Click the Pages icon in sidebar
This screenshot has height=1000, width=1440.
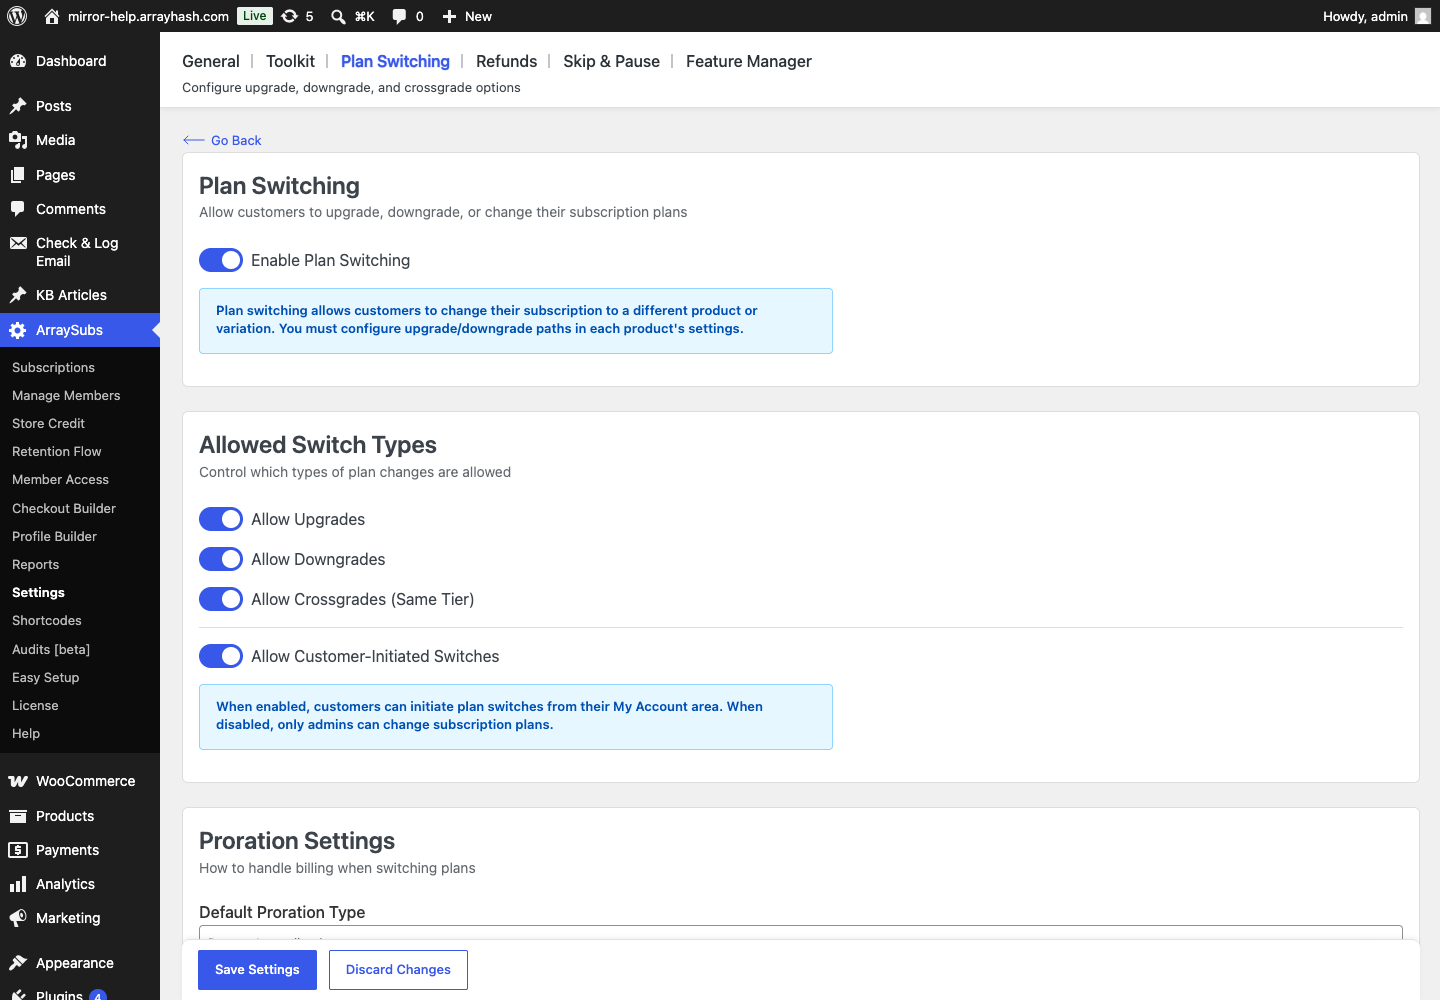pos(18,175)
